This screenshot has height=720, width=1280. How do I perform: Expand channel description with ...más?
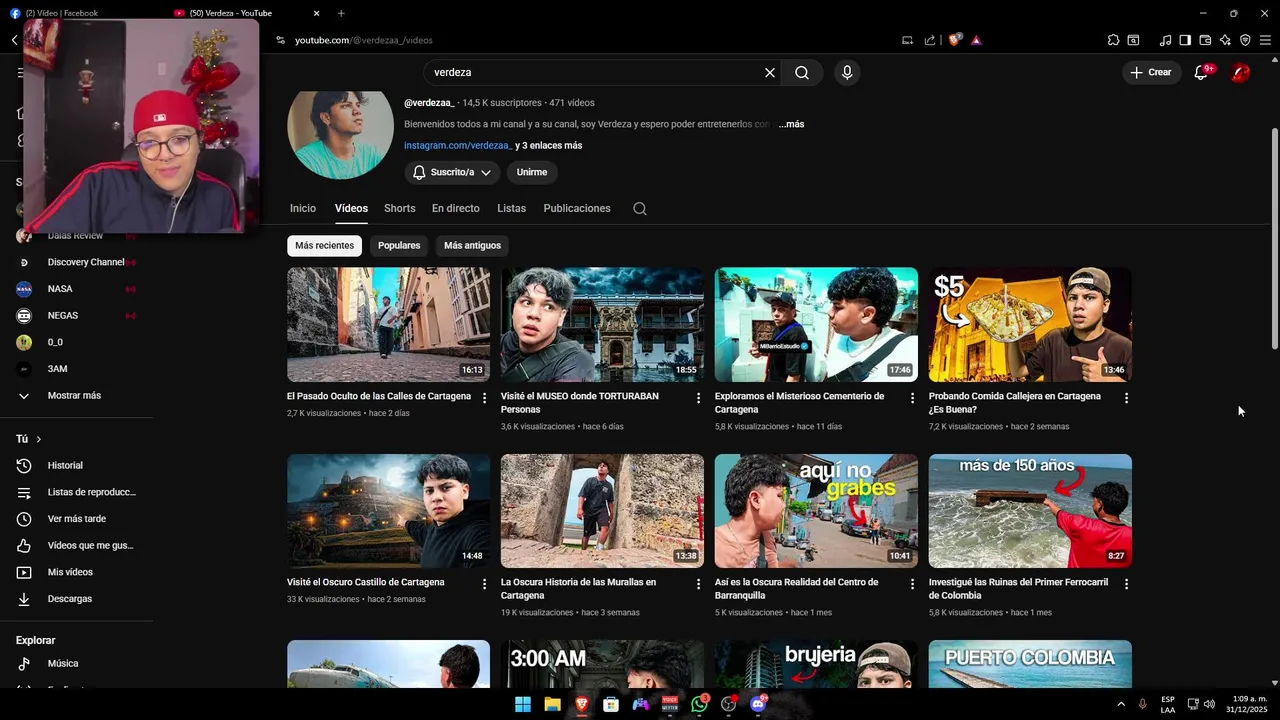click(791, 124)
